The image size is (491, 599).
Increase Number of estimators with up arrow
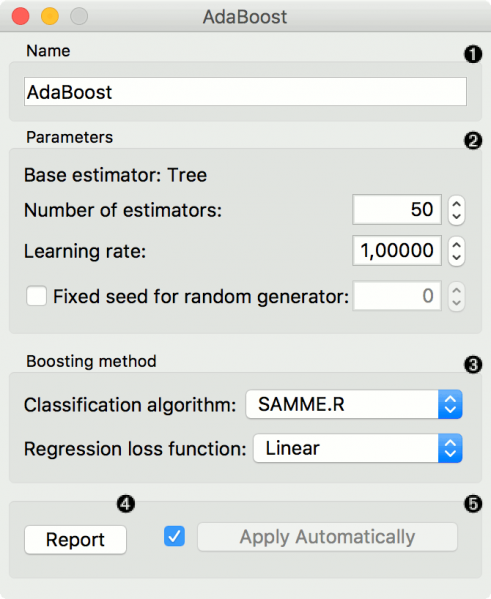click(456, 204)
